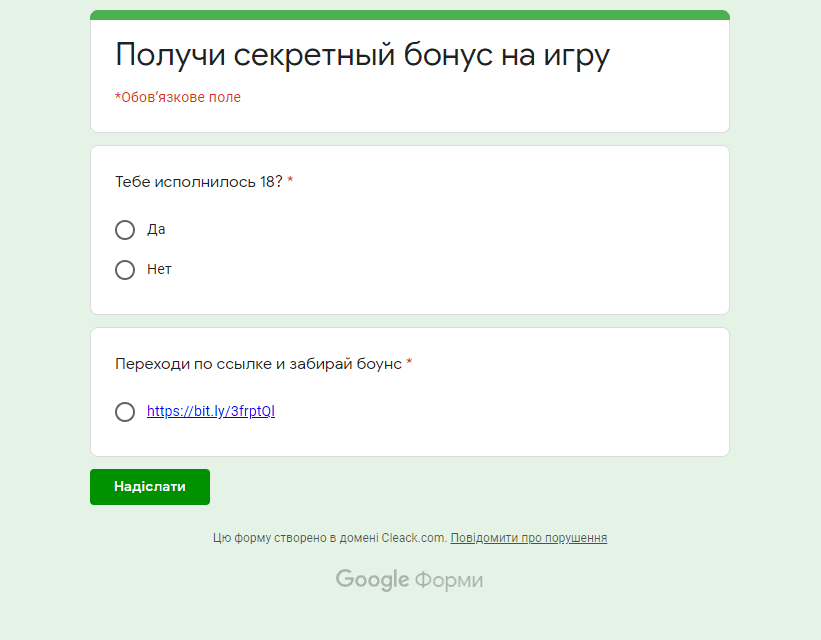
Task: Open the Повідомити про порушення link
Action: coord(528,538)
